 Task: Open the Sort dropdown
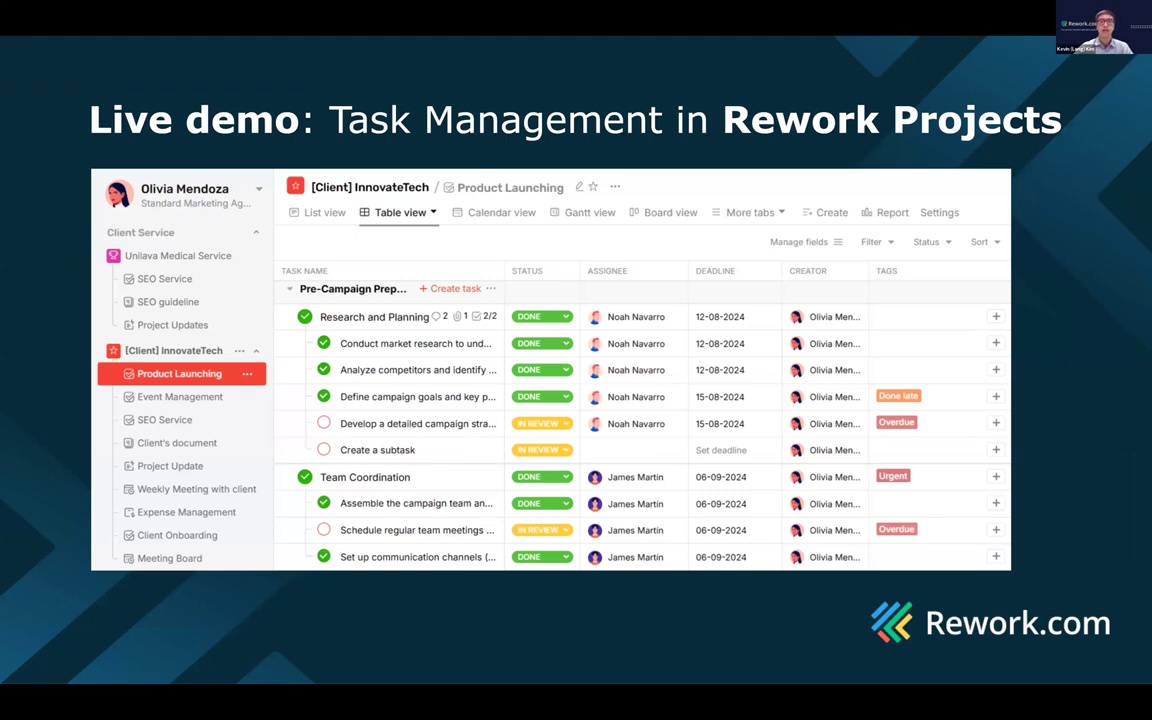click(x=985, y=242)
